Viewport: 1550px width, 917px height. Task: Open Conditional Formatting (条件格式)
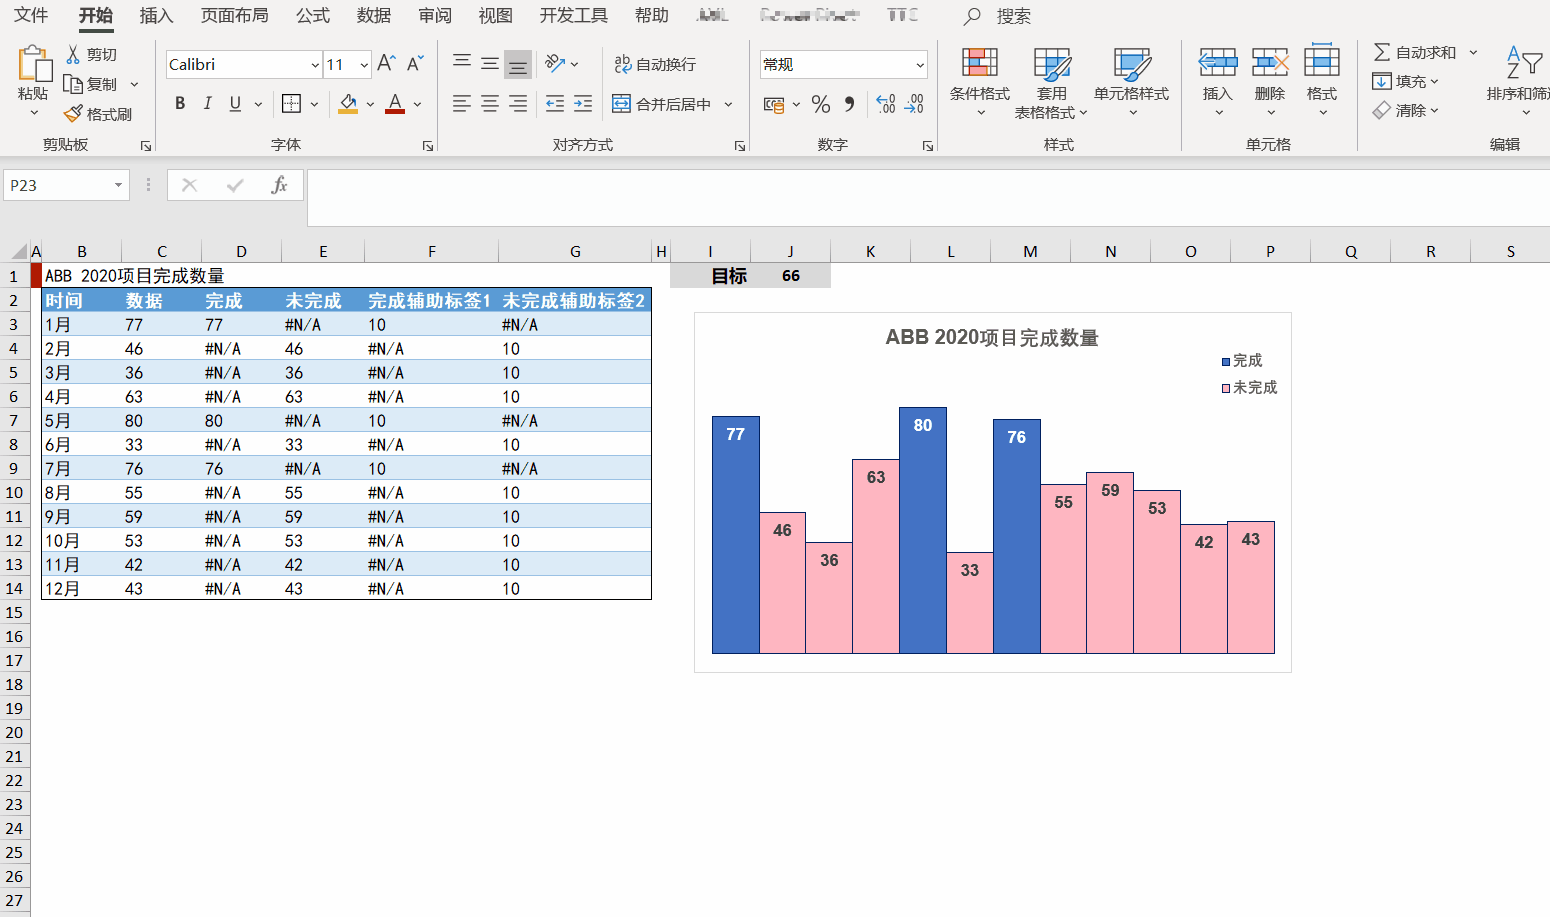click(x=980, y=81)
